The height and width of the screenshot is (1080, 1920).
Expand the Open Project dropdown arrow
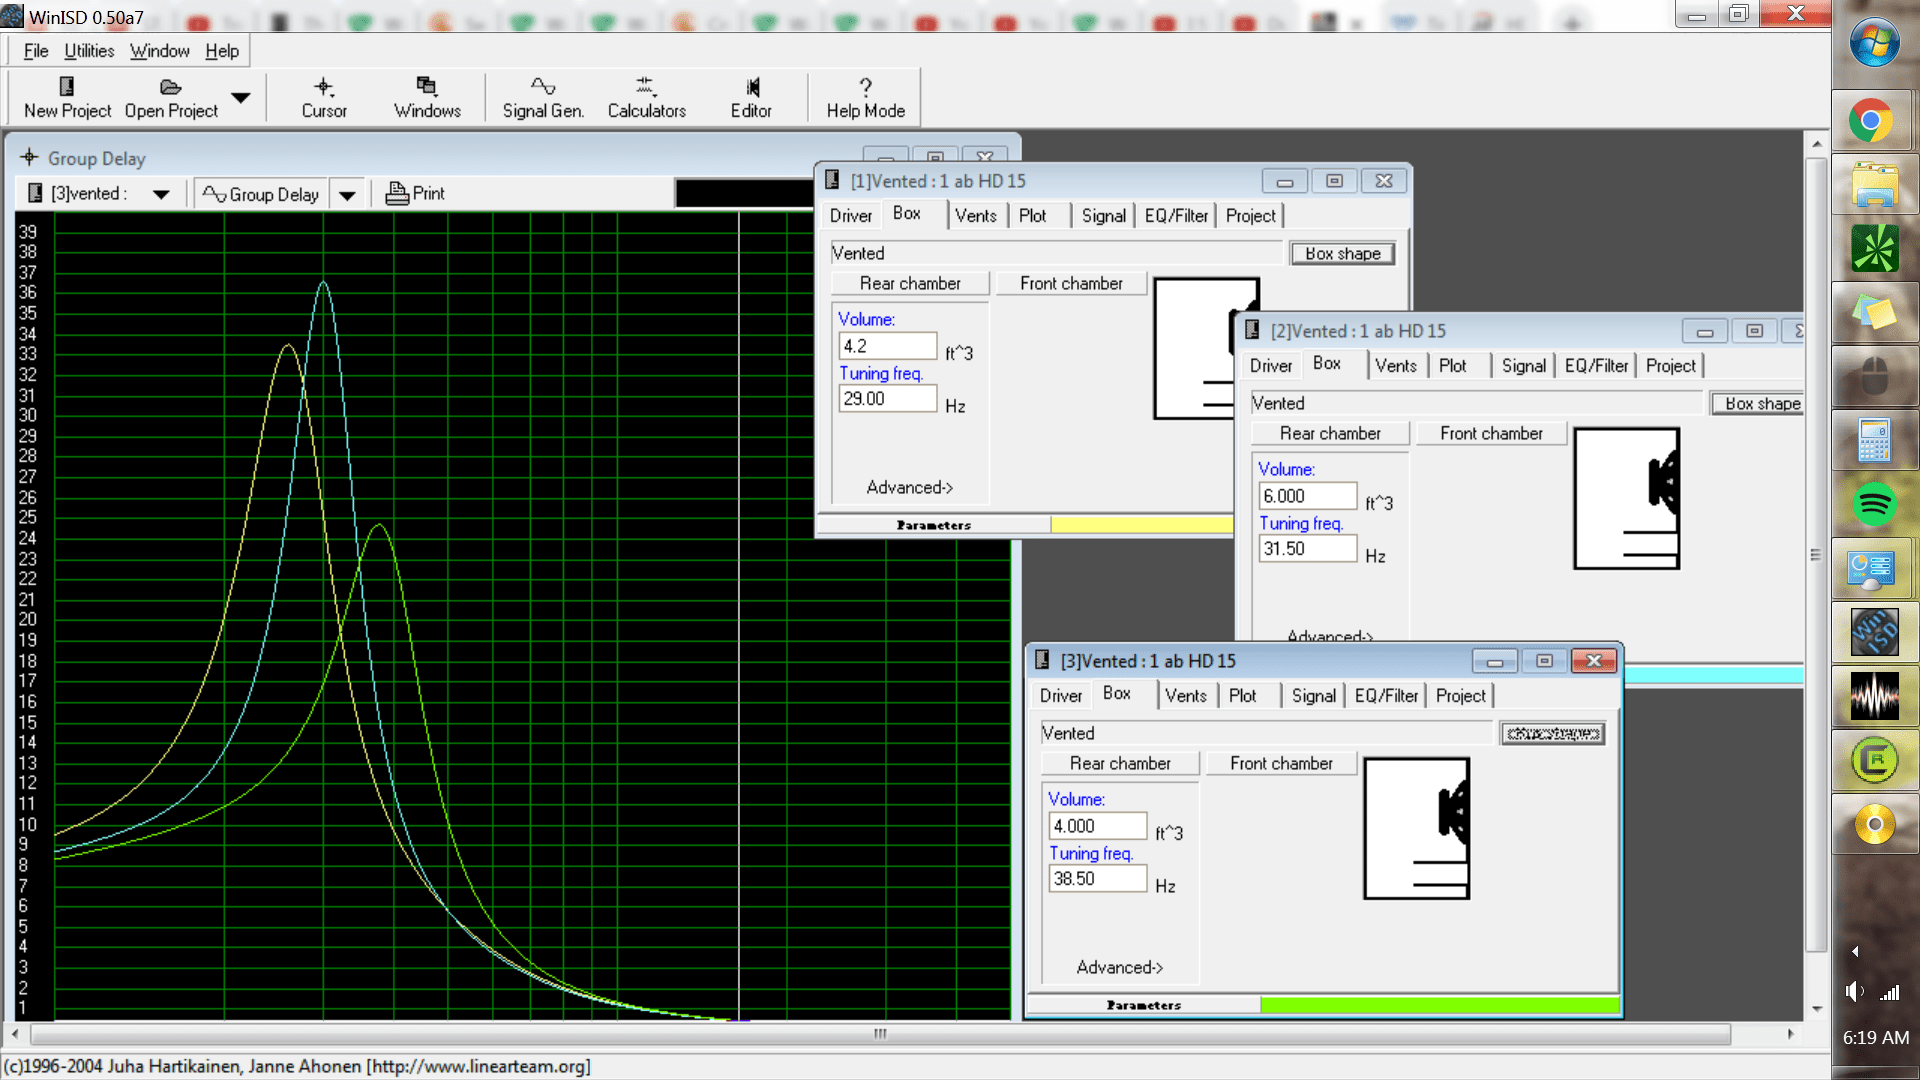click(240, 97)
